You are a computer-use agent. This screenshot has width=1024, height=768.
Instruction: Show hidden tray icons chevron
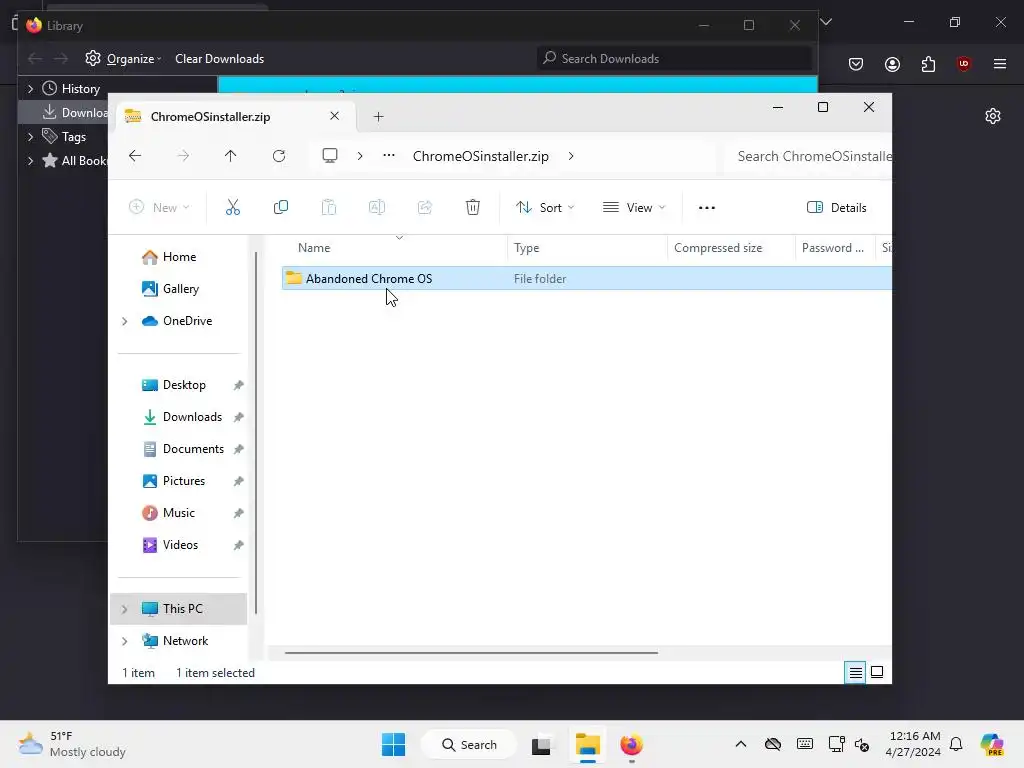(741, 744)
